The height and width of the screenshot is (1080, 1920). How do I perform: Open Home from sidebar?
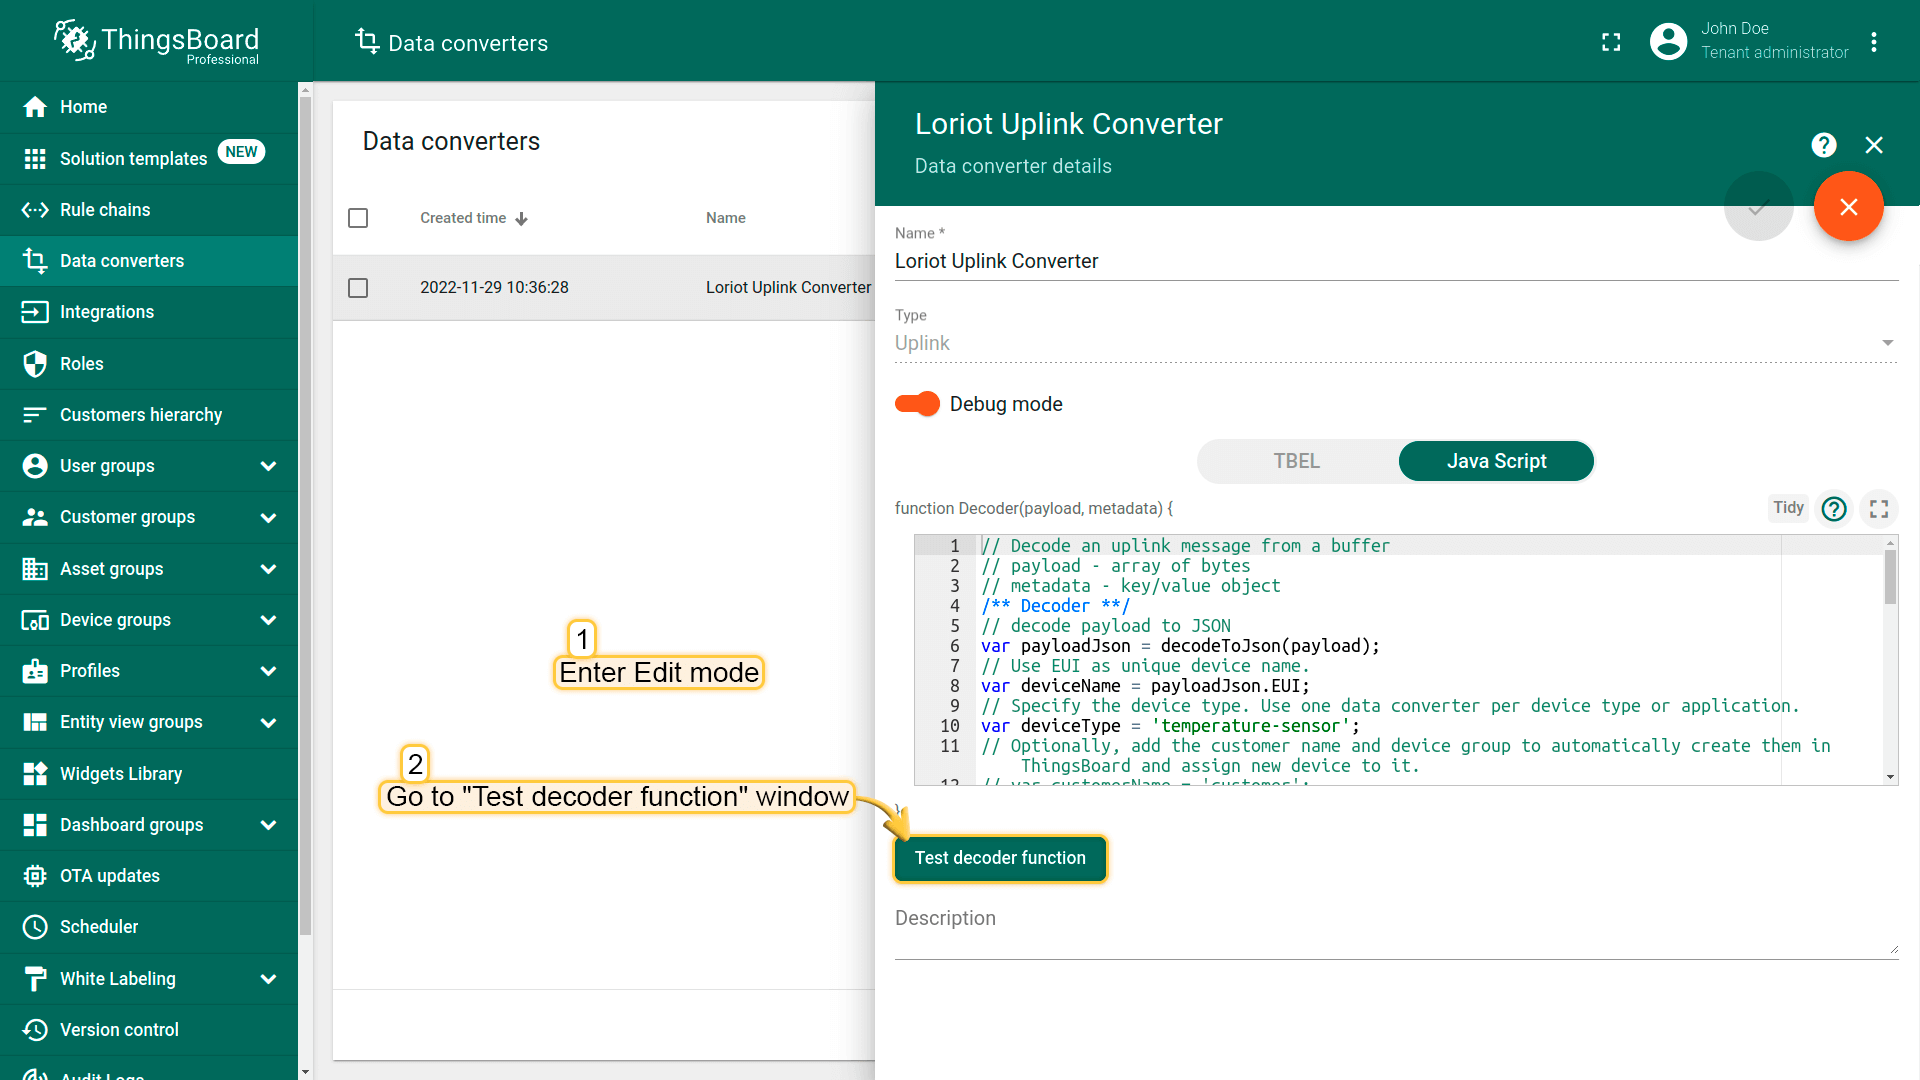click(x=149, y=107)
